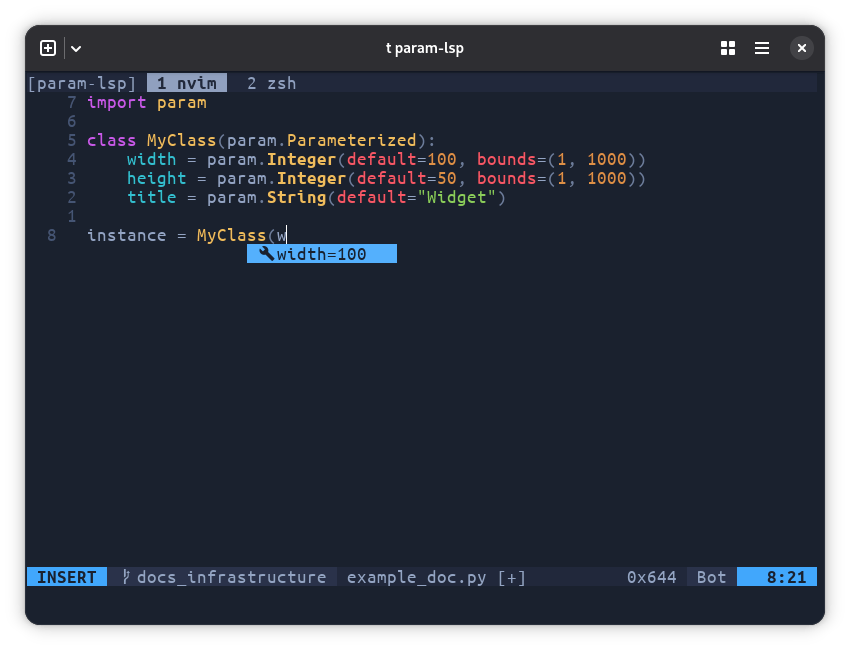The height and width of the screenshot is (650, 850).
Task: Click the 'height' attribute name
Action: (x=157, y=179)
